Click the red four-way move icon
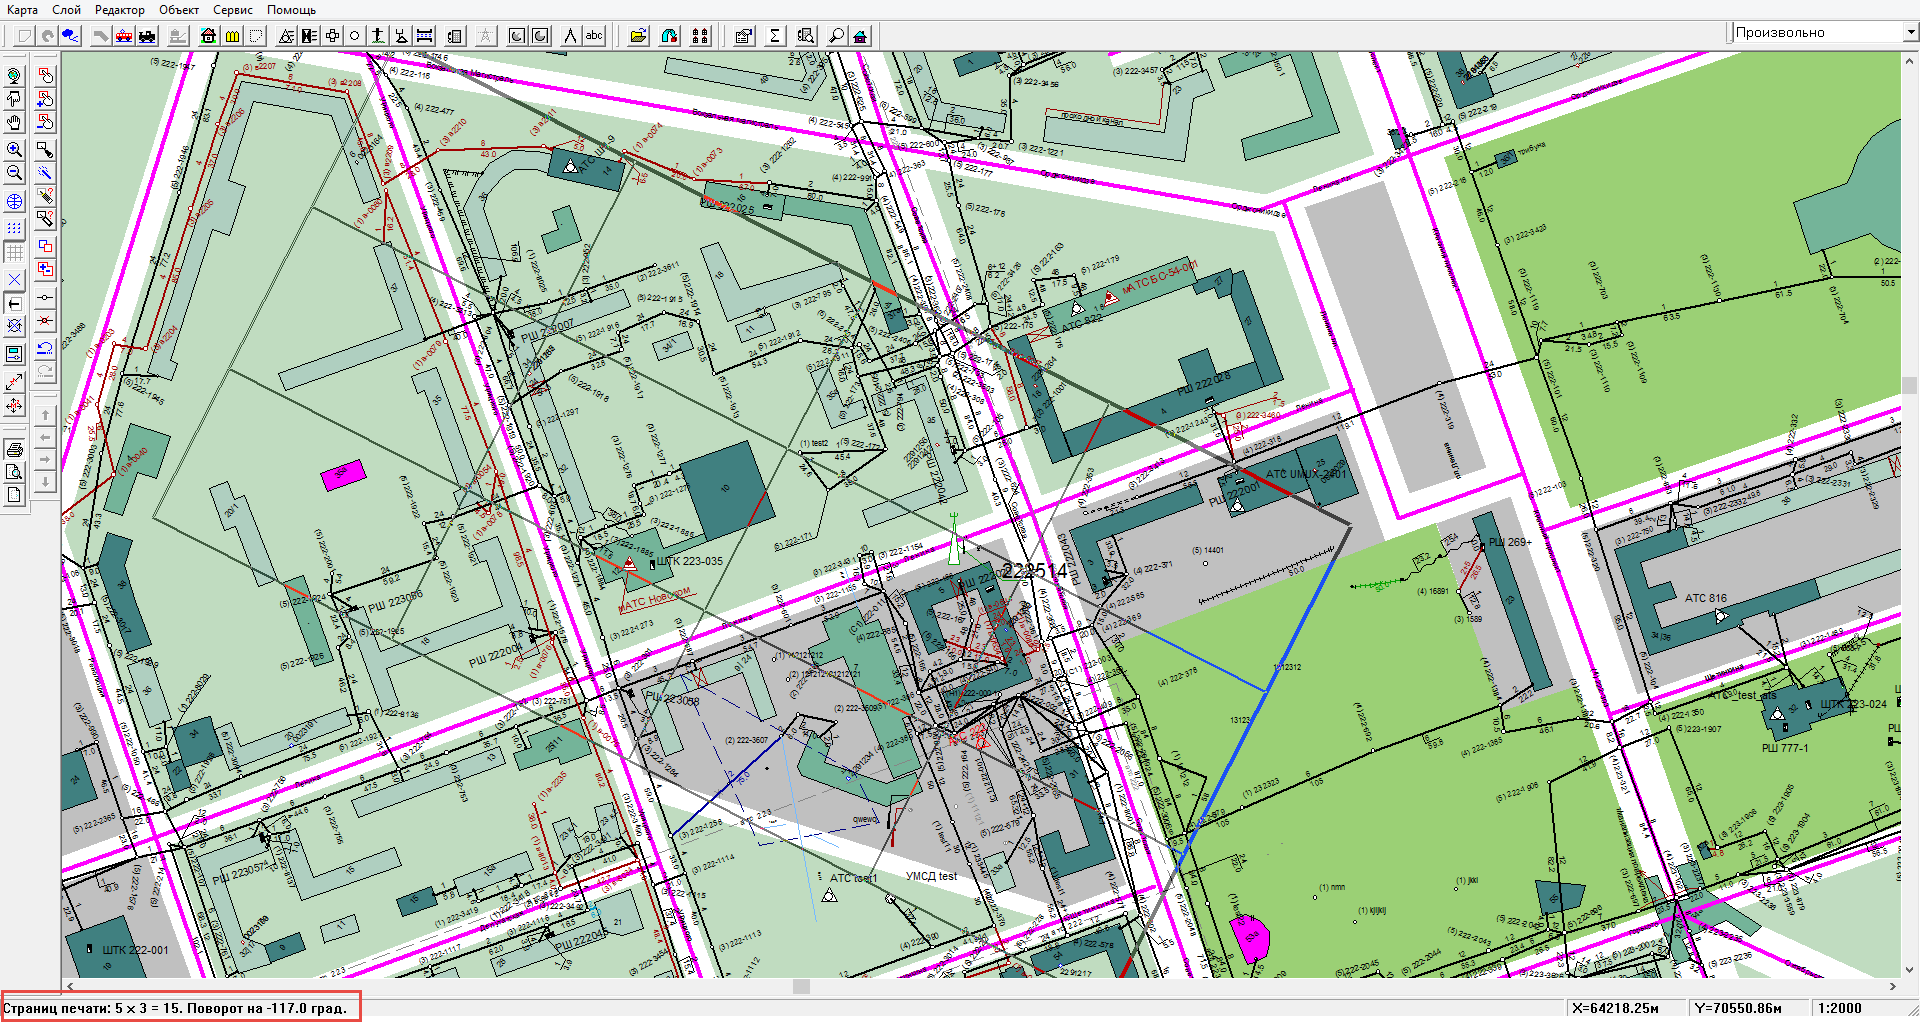Screen dimensions: 1920x1028 click(14, 406)
